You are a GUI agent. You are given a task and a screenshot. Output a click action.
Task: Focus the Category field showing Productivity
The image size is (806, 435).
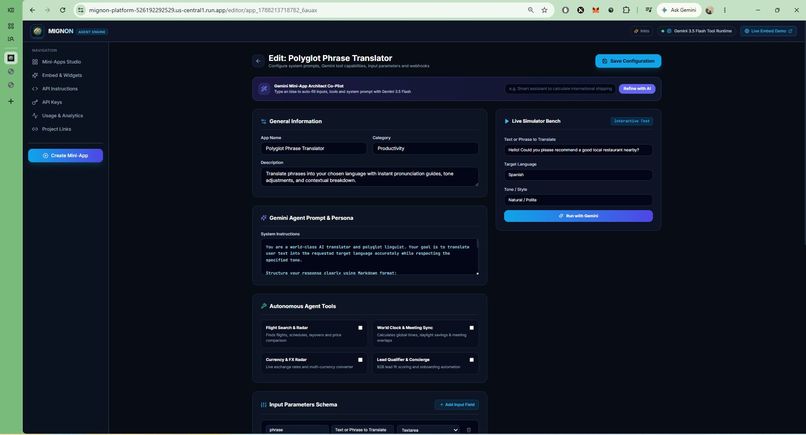[x=425, y=148]
